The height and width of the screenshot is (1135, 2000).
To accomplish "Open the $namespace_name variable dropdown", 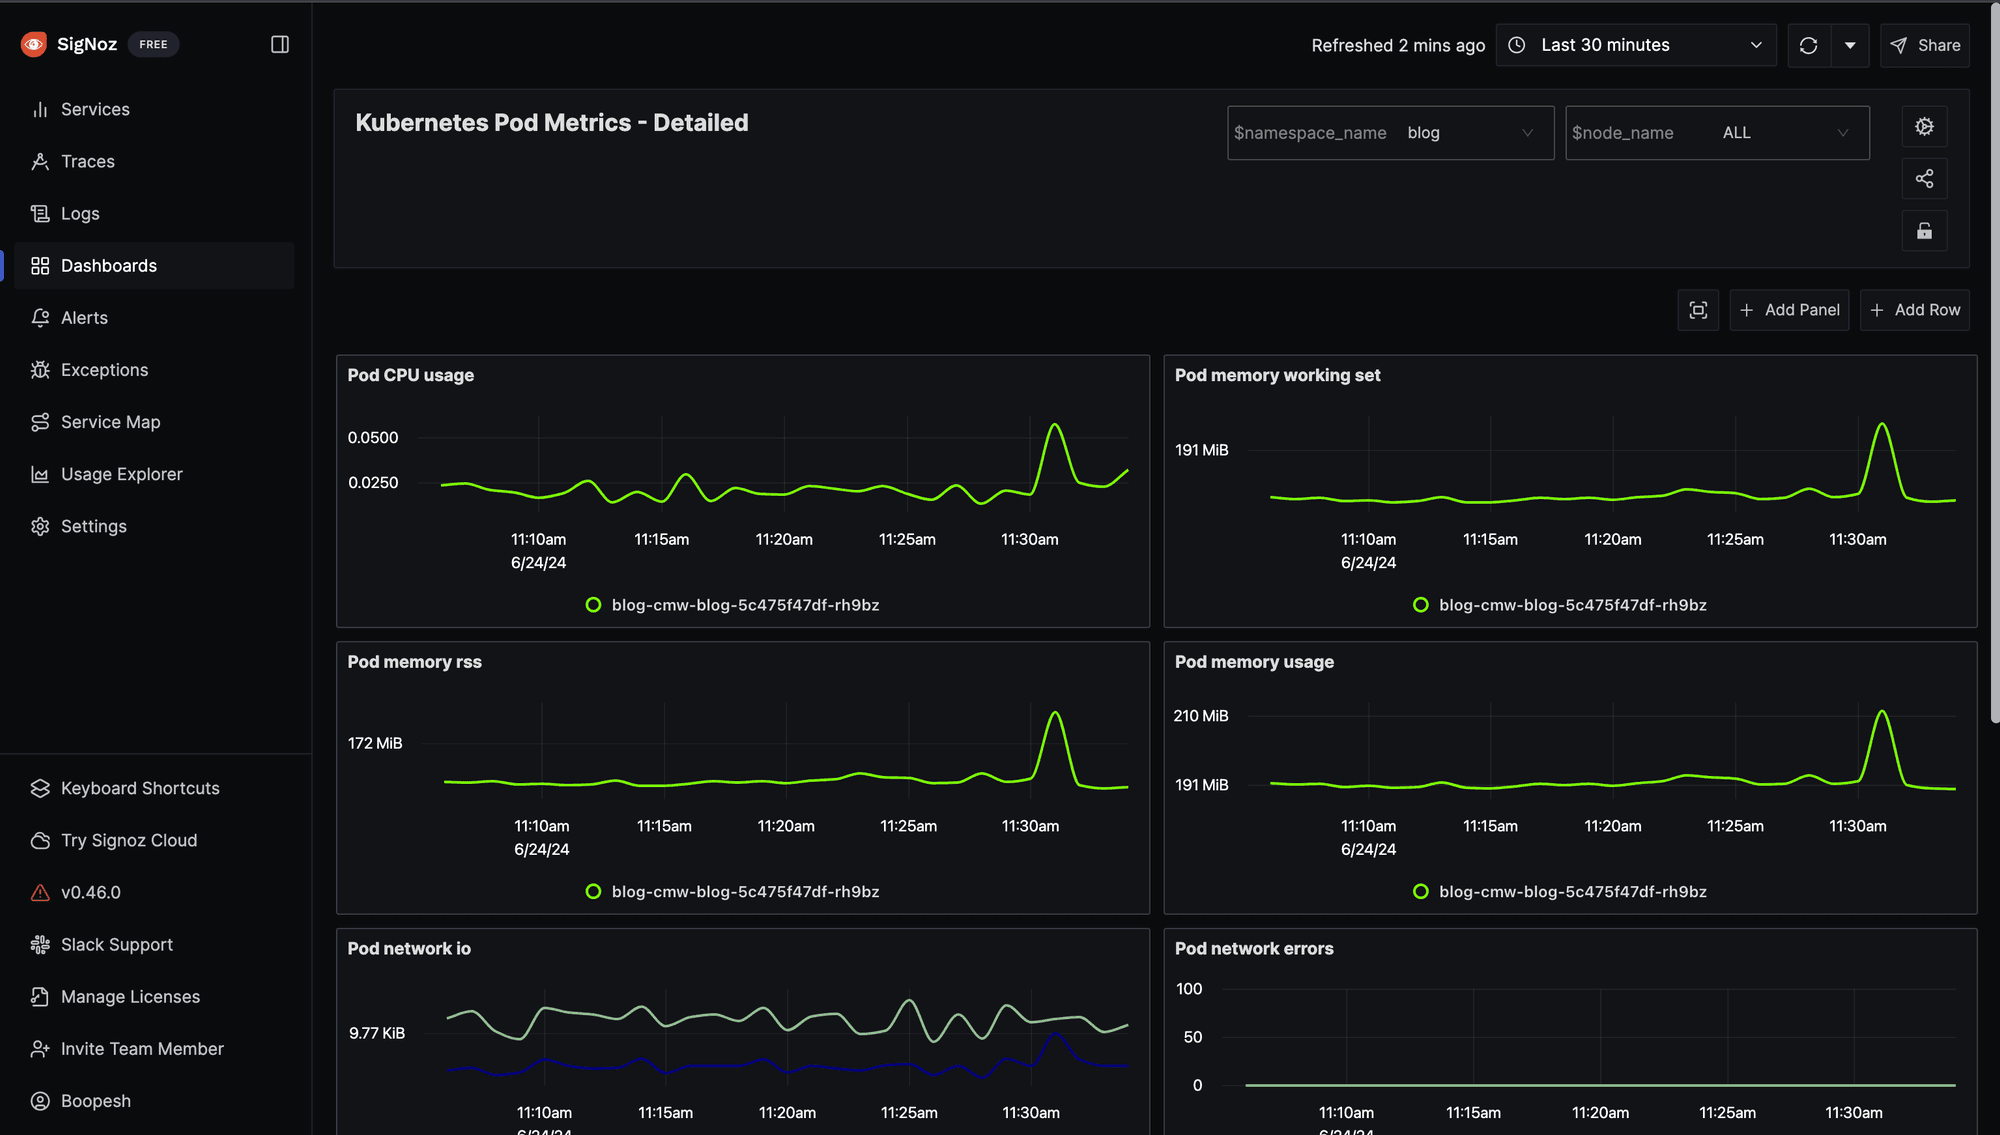I will pyautogui.click(x=1391, y=132).
